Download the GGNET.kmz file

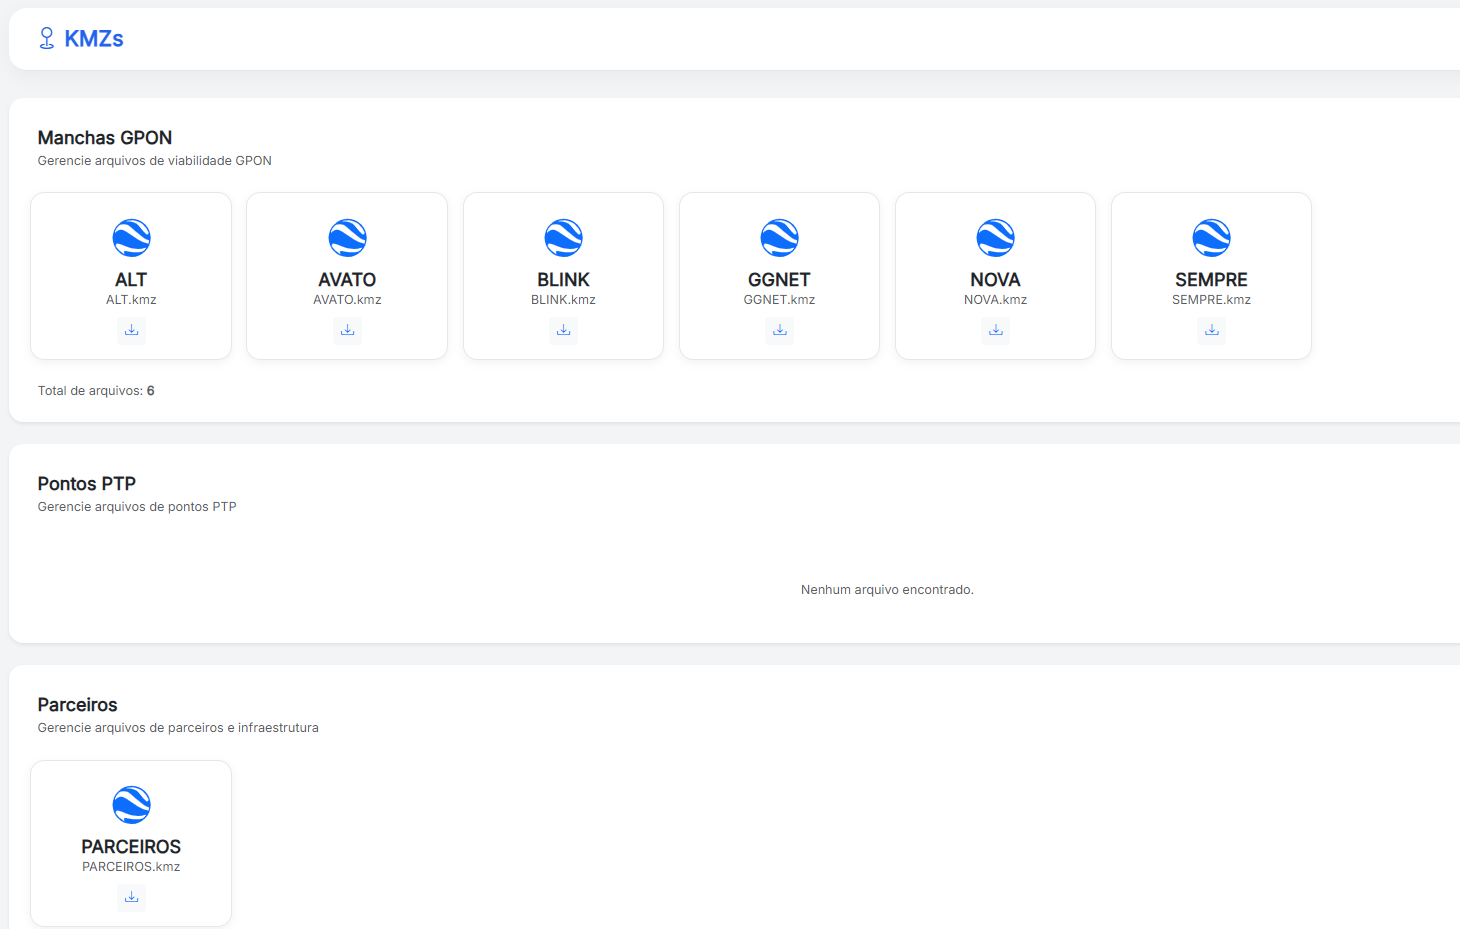pyautogui.click(x=779, y=330)
